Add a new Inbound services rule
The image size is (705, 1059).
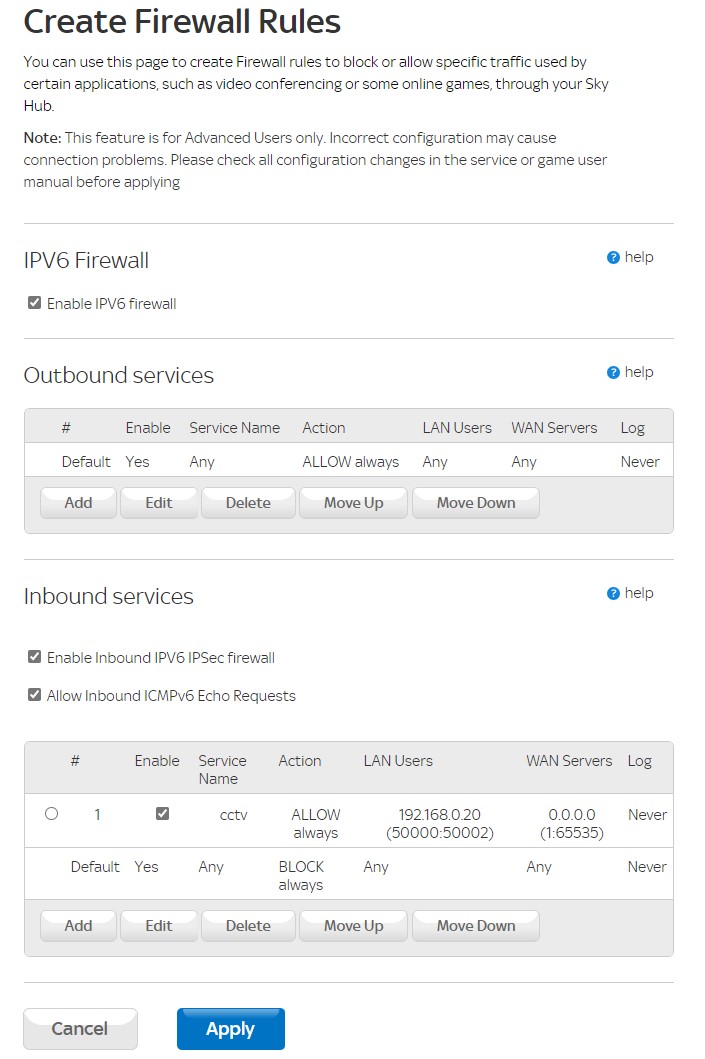click(x=78, y=926)
